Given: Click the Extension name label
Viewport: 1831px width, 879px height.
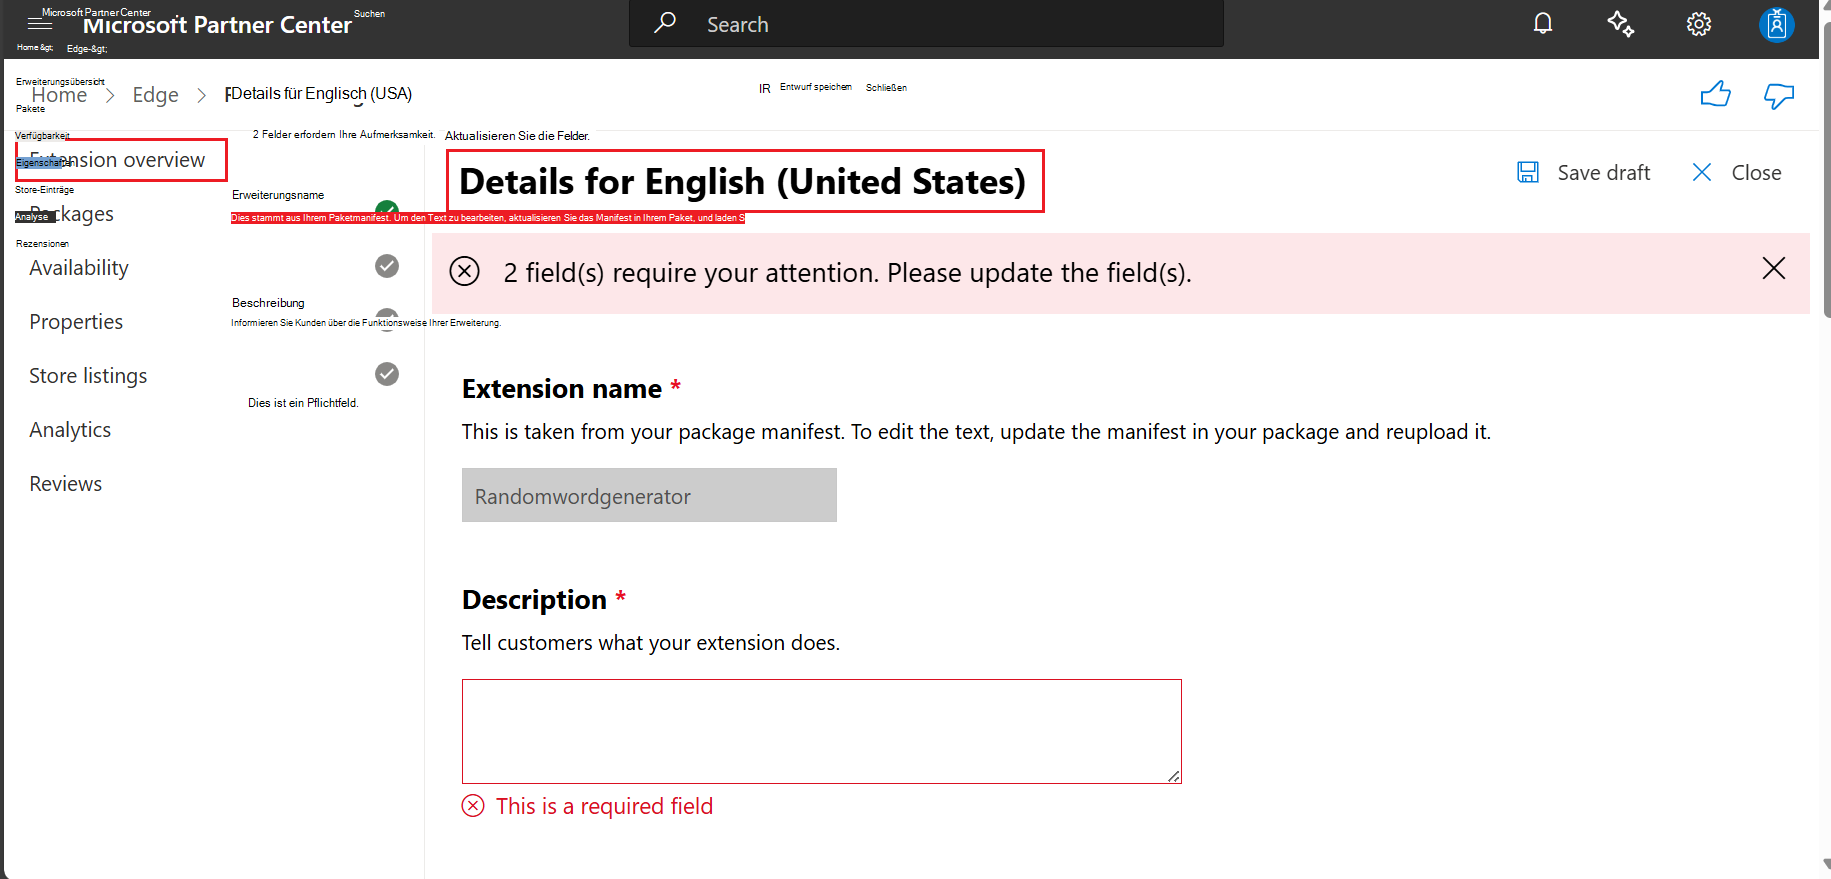Looking at the screenshot, I should (x=562, y=389).
